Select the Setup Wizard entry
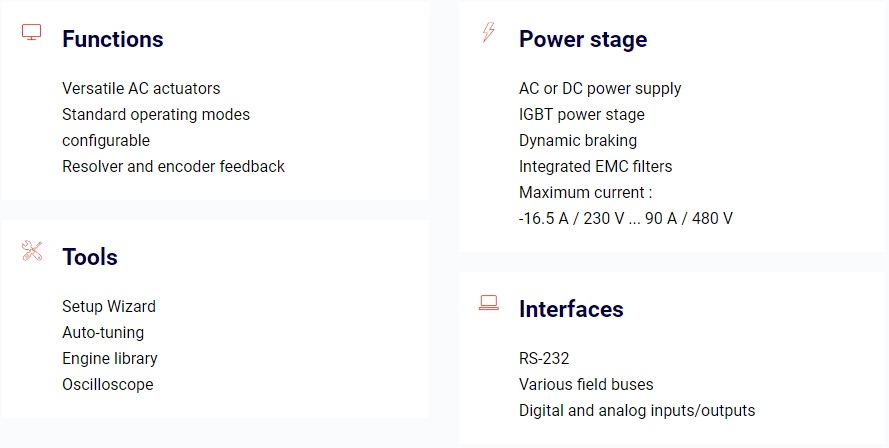 coord(109,306)
